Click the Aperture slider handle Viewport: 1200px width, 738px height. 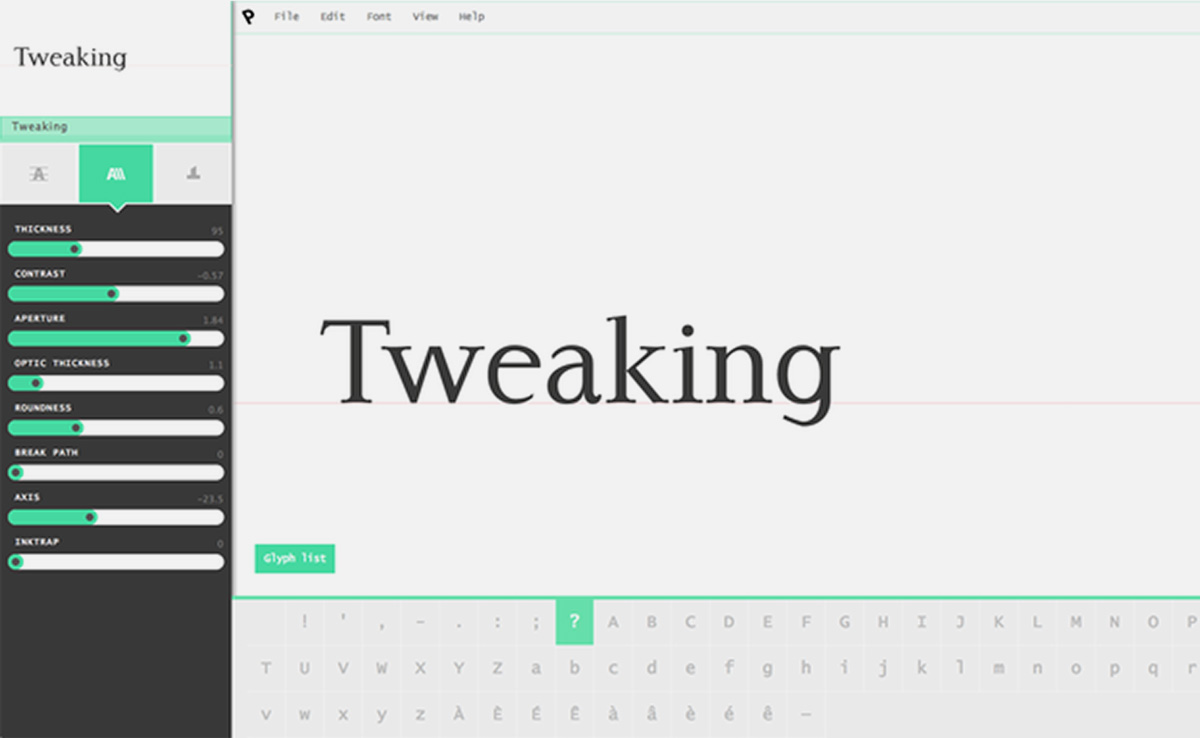click(184, 339)
